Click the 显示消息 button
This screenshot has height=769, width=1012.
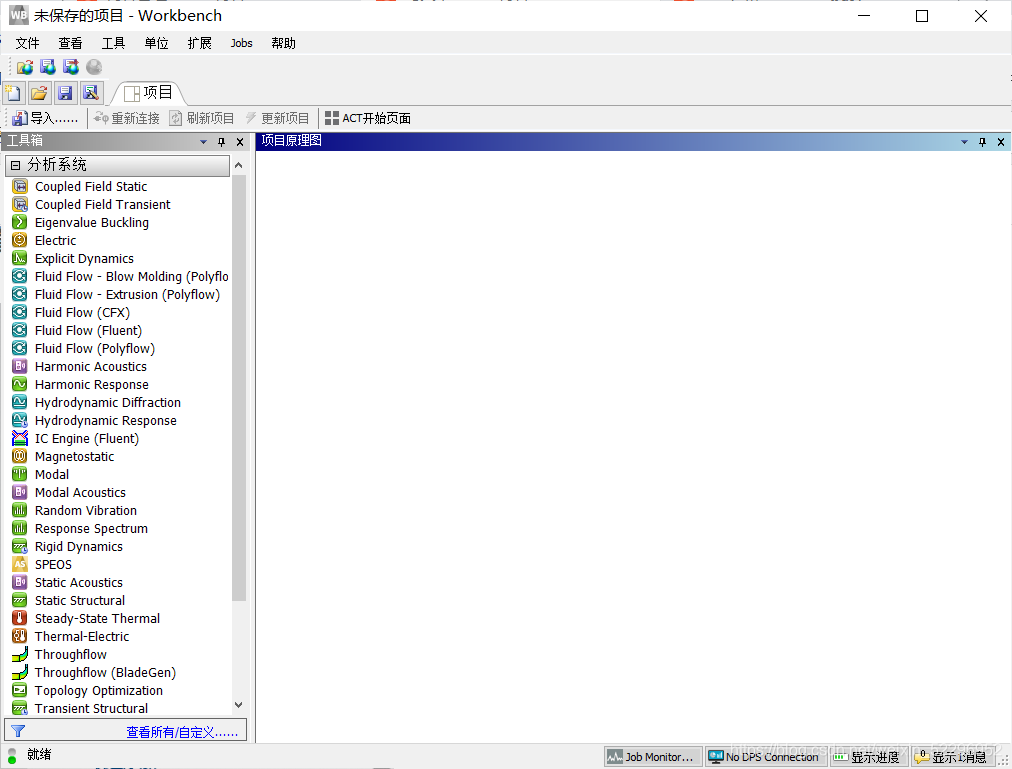(x=952, y=757)
